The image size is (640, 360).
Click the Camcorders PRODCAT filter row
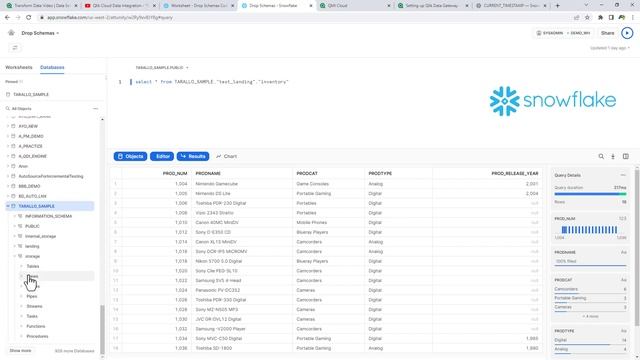click(x=590, y=289)
